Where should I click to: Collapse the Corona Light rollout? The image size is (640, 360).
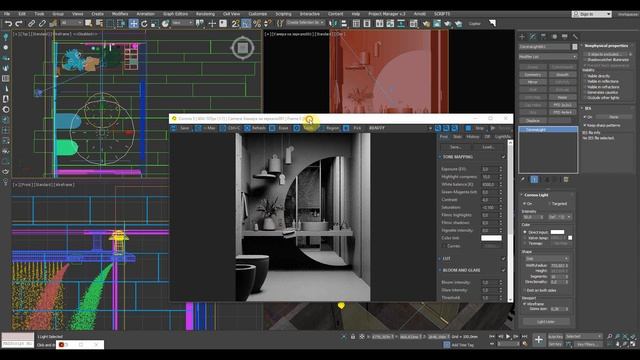(x=522, y=195)
